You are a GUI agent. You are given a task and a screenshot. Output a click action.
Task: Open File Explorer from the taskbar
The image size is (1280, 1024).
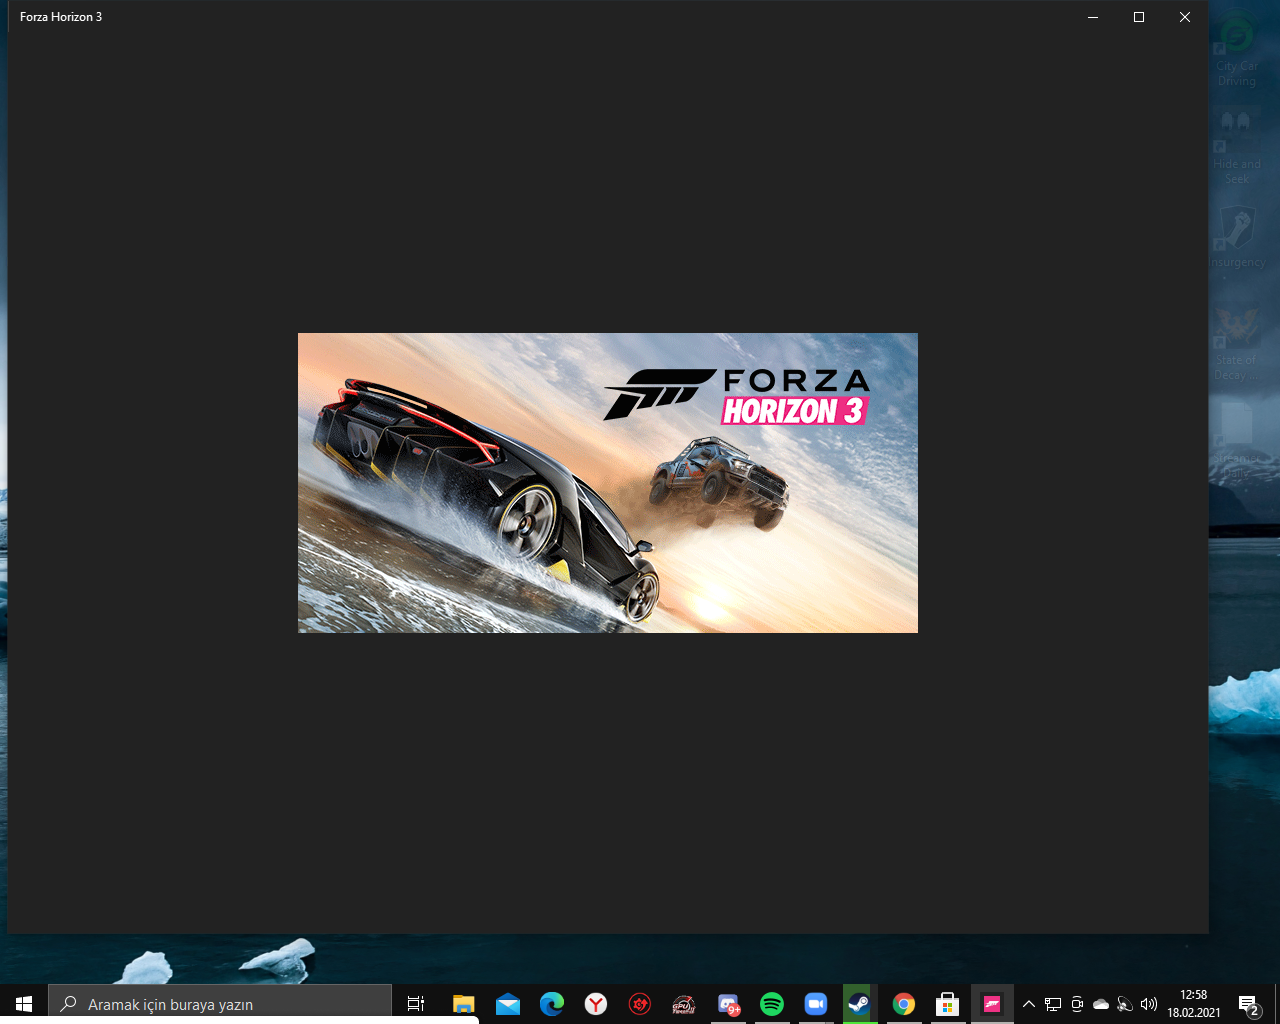pyautogui.click(x=463, y=1004)
